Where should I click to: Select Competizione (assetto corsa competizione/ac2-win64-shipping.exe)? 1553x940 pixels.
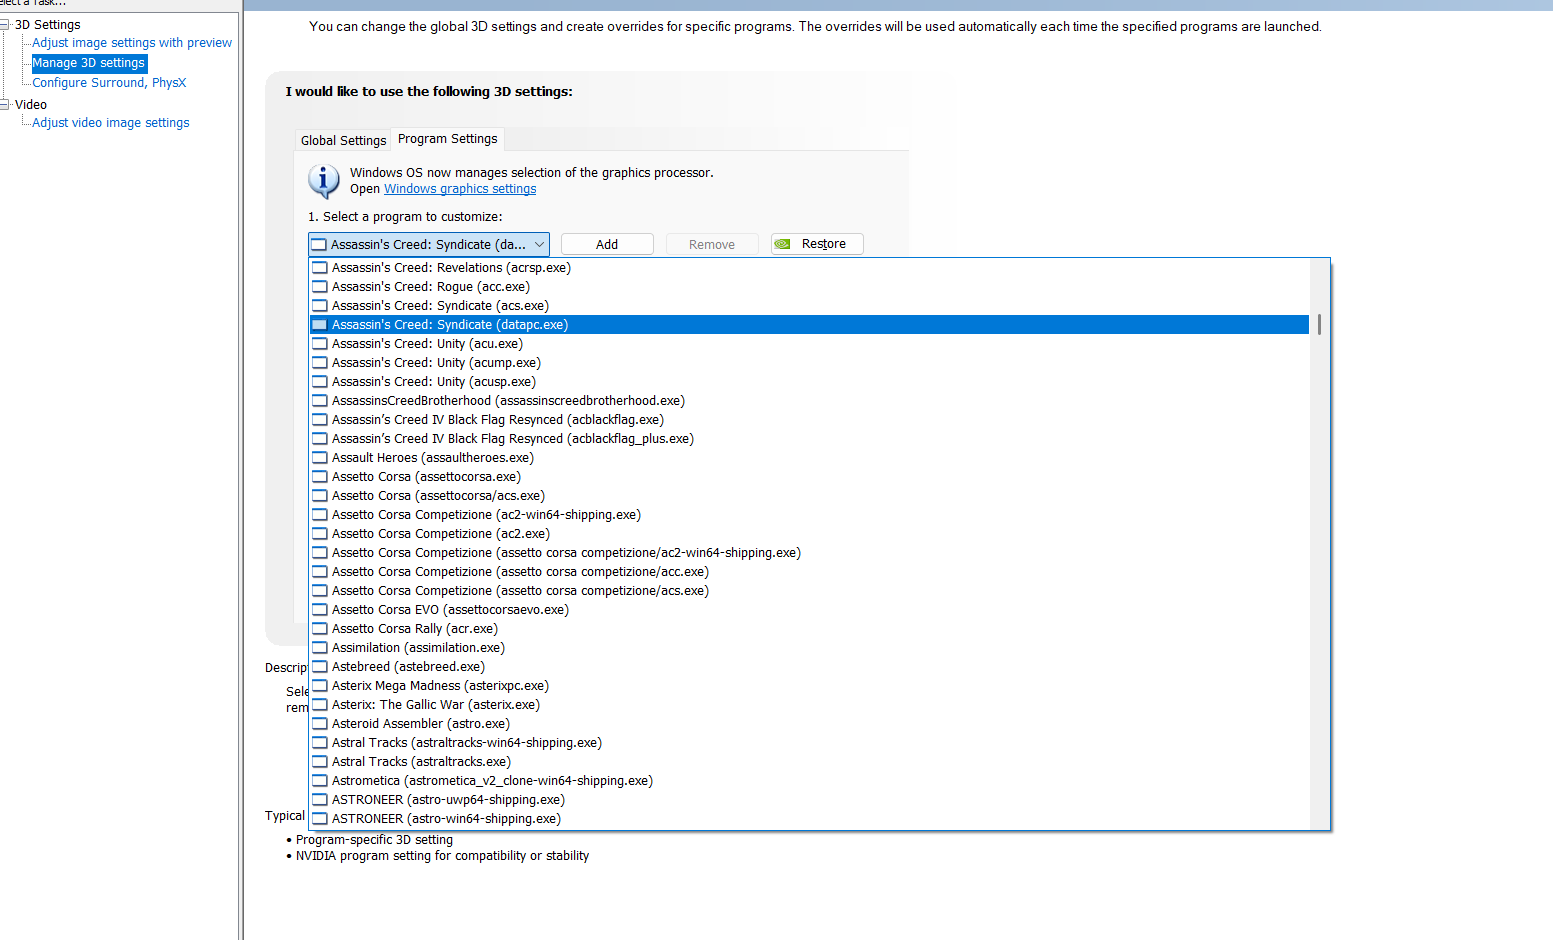[809, 553]
